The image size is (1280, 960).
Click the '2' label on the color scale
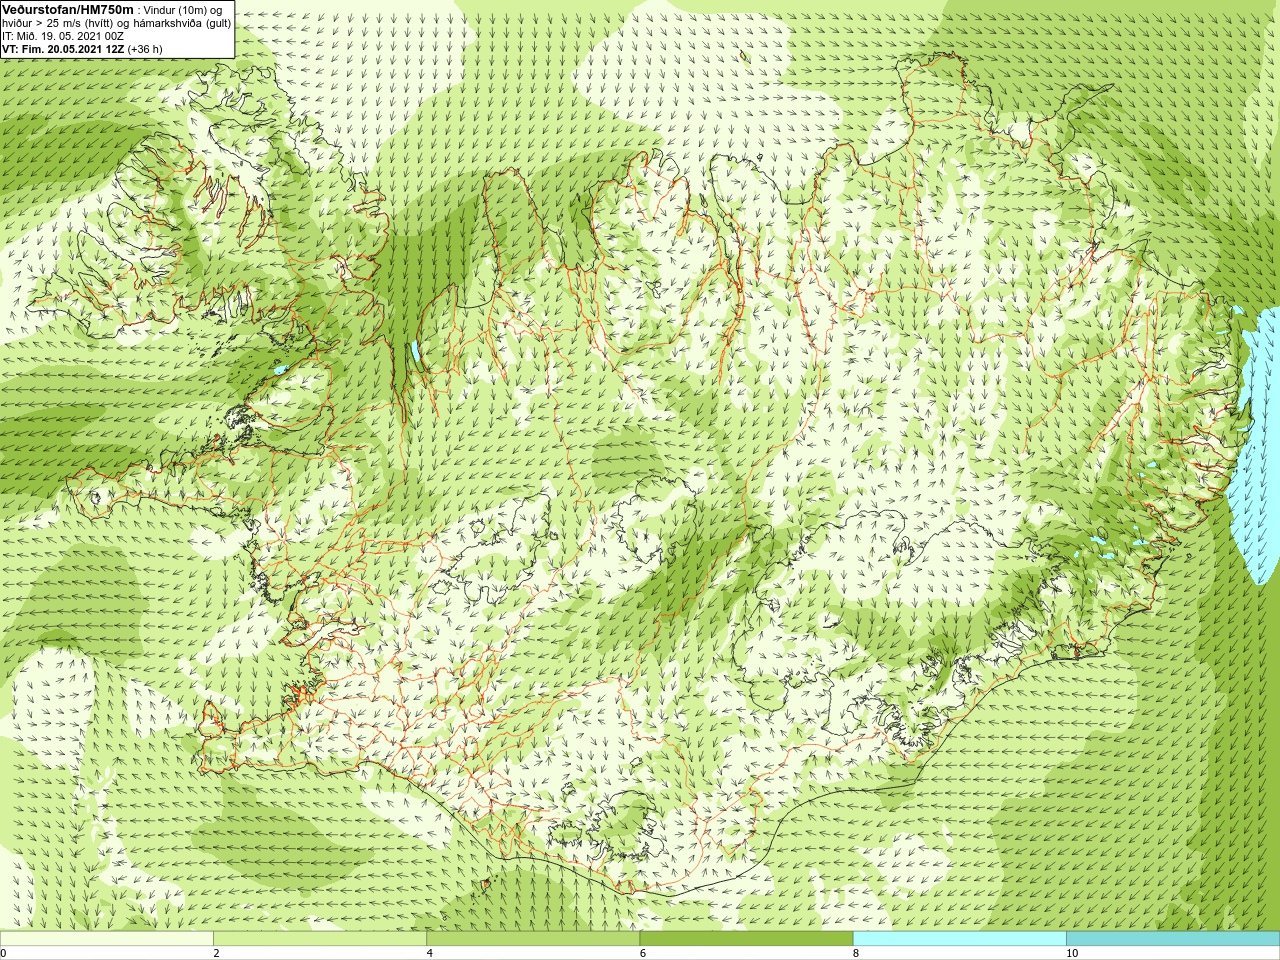coord(216,953)
